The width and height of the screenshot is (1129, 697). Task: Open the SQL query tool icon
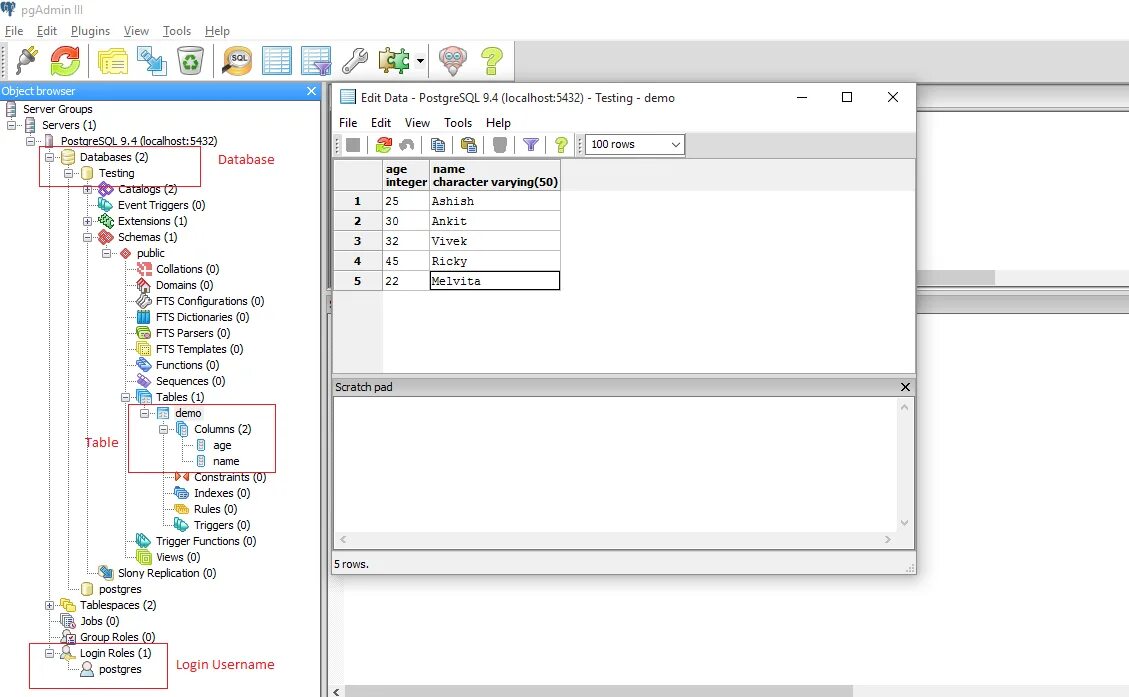point(237,61)
